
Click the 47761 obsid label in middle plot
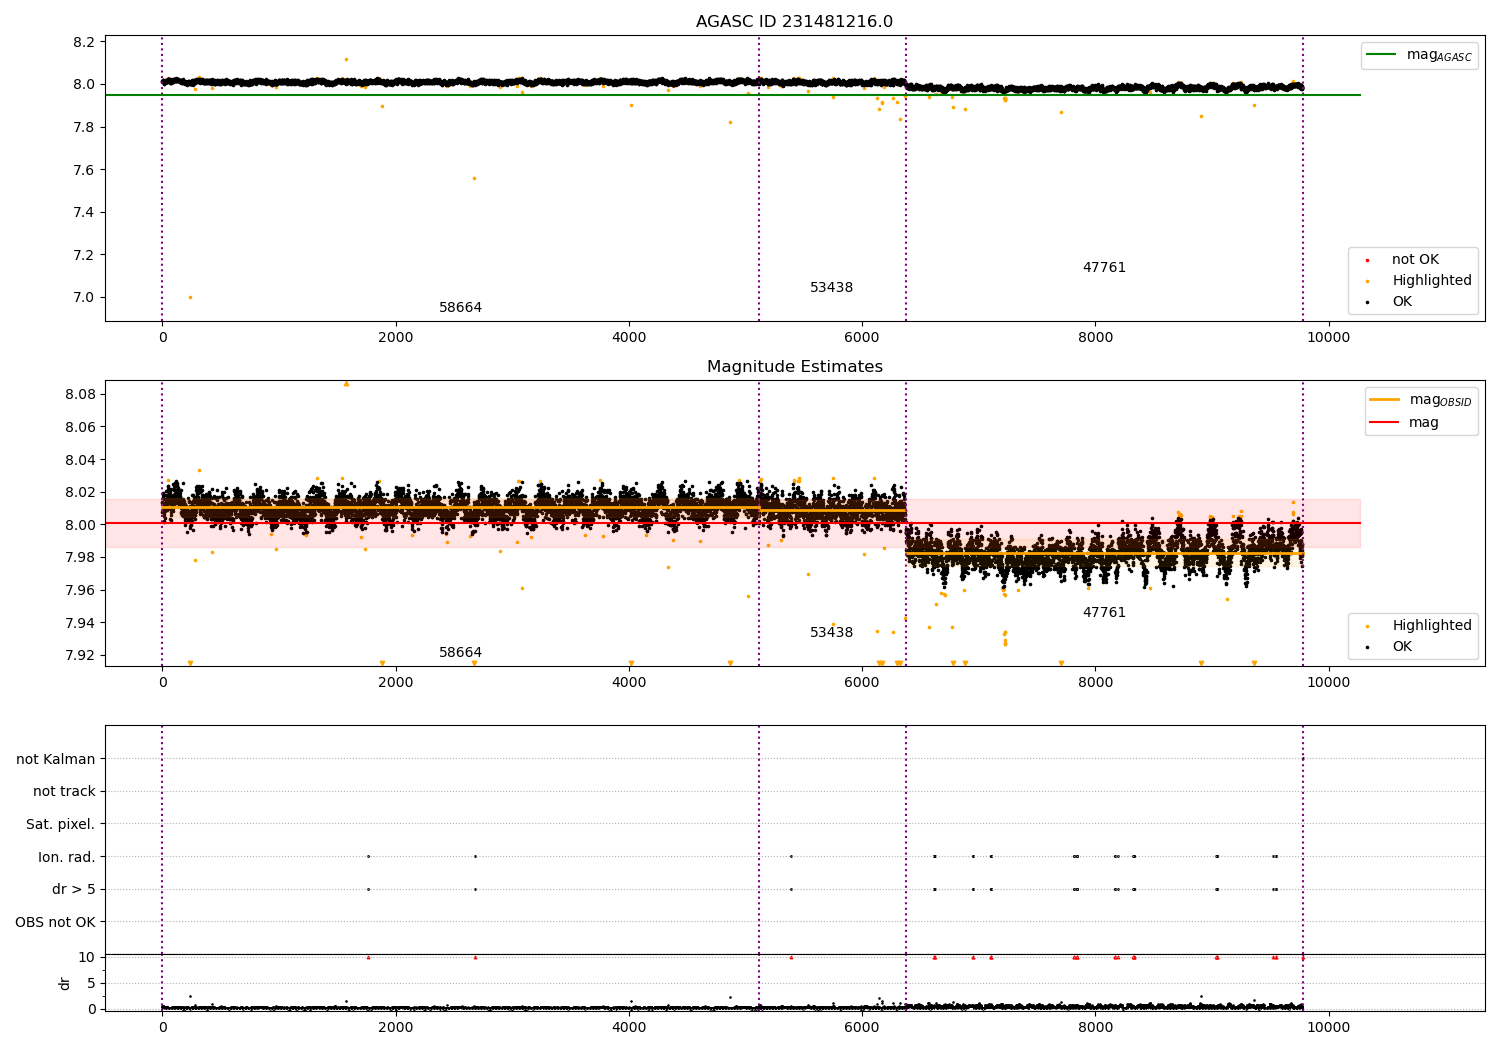click(1104, 613)
